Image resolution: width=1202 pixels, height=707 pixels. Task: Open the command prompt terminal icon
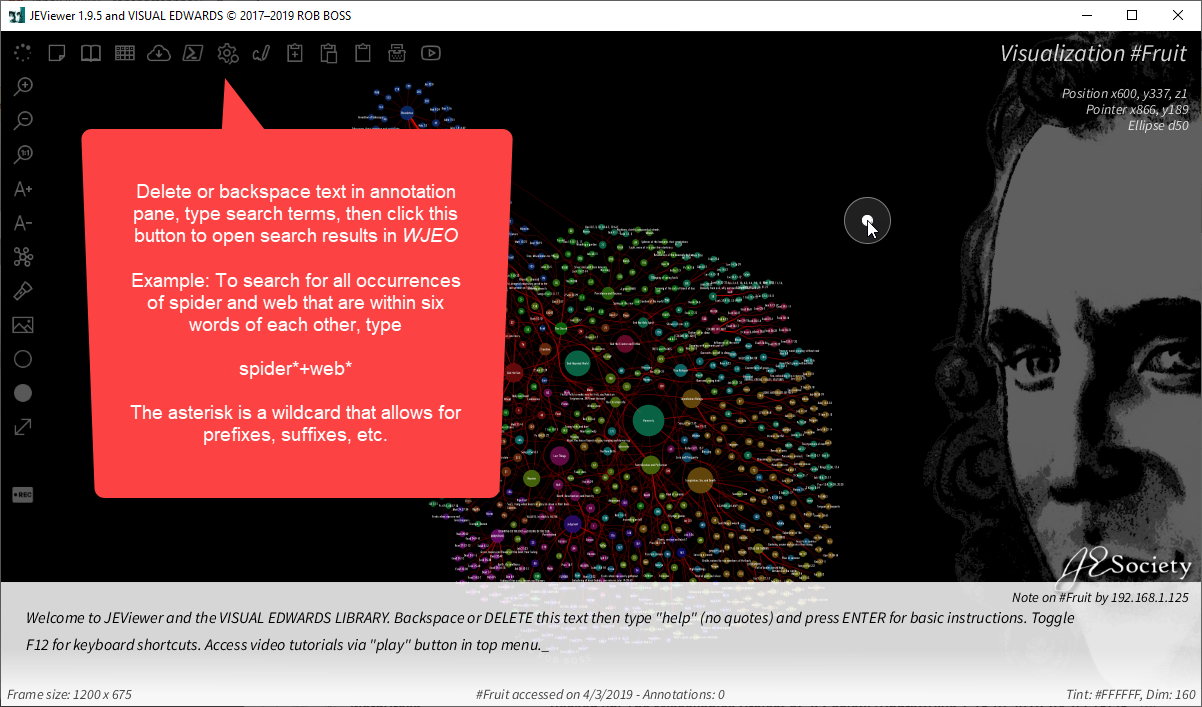pos(193,53)
